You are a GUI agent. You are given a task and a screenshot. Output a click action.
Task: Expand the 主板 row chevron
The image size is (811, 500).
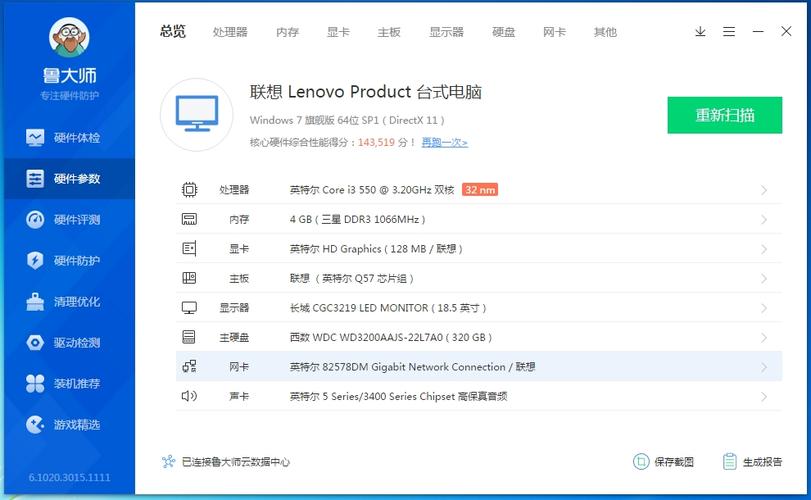[764, 279]
